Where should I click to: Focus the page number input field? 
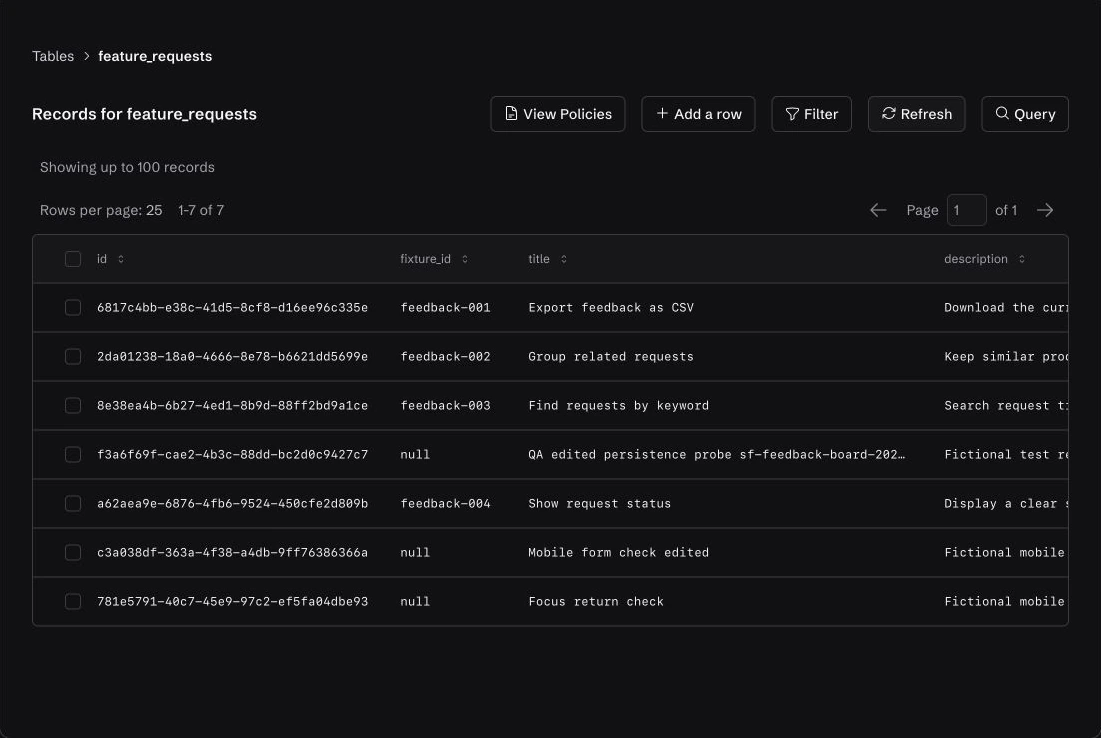tap(966, 210)
